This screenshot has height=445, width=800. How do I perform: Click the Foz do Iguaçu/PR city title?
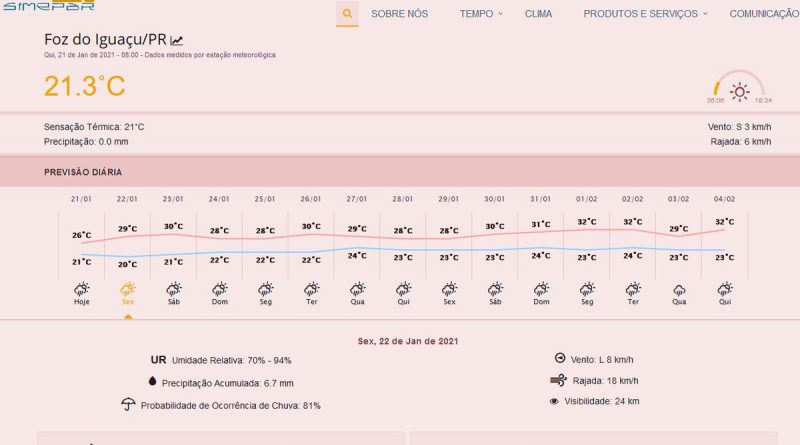pyautogui.click(x=105, y=39)
